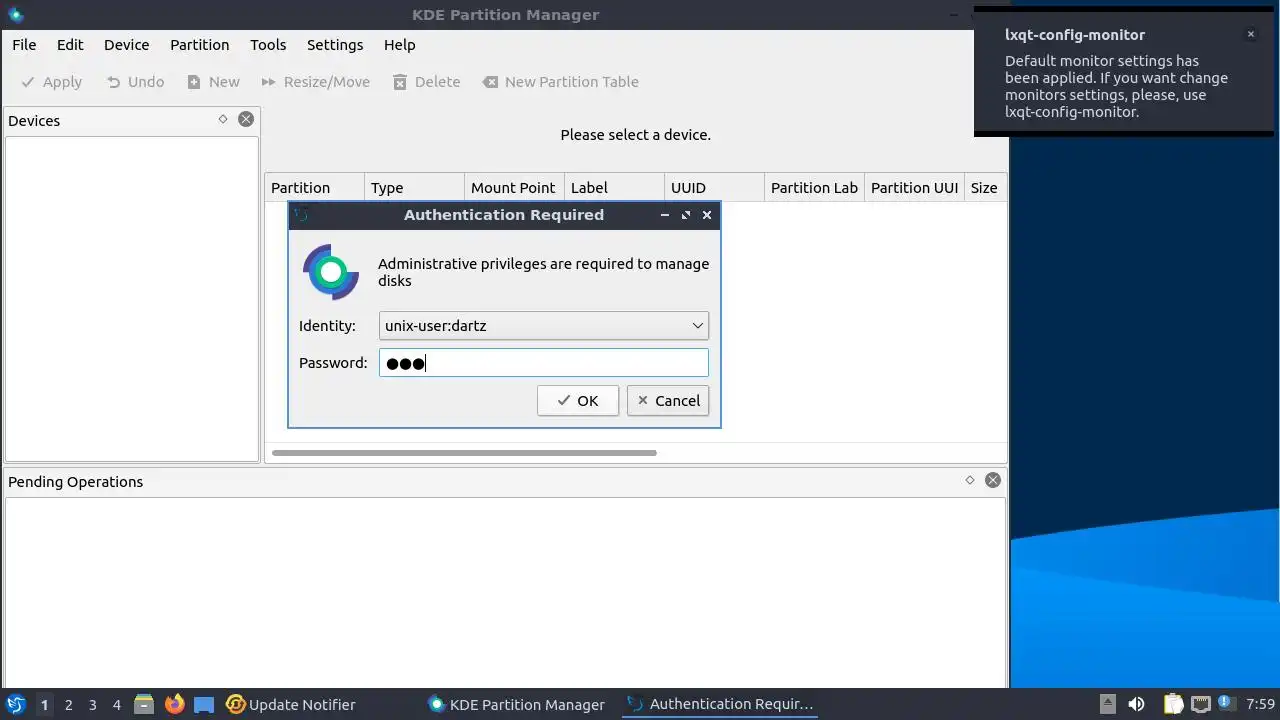1280x720 pixels.
Task: Launch the file manager from taskbar
Action: (144, 705)
